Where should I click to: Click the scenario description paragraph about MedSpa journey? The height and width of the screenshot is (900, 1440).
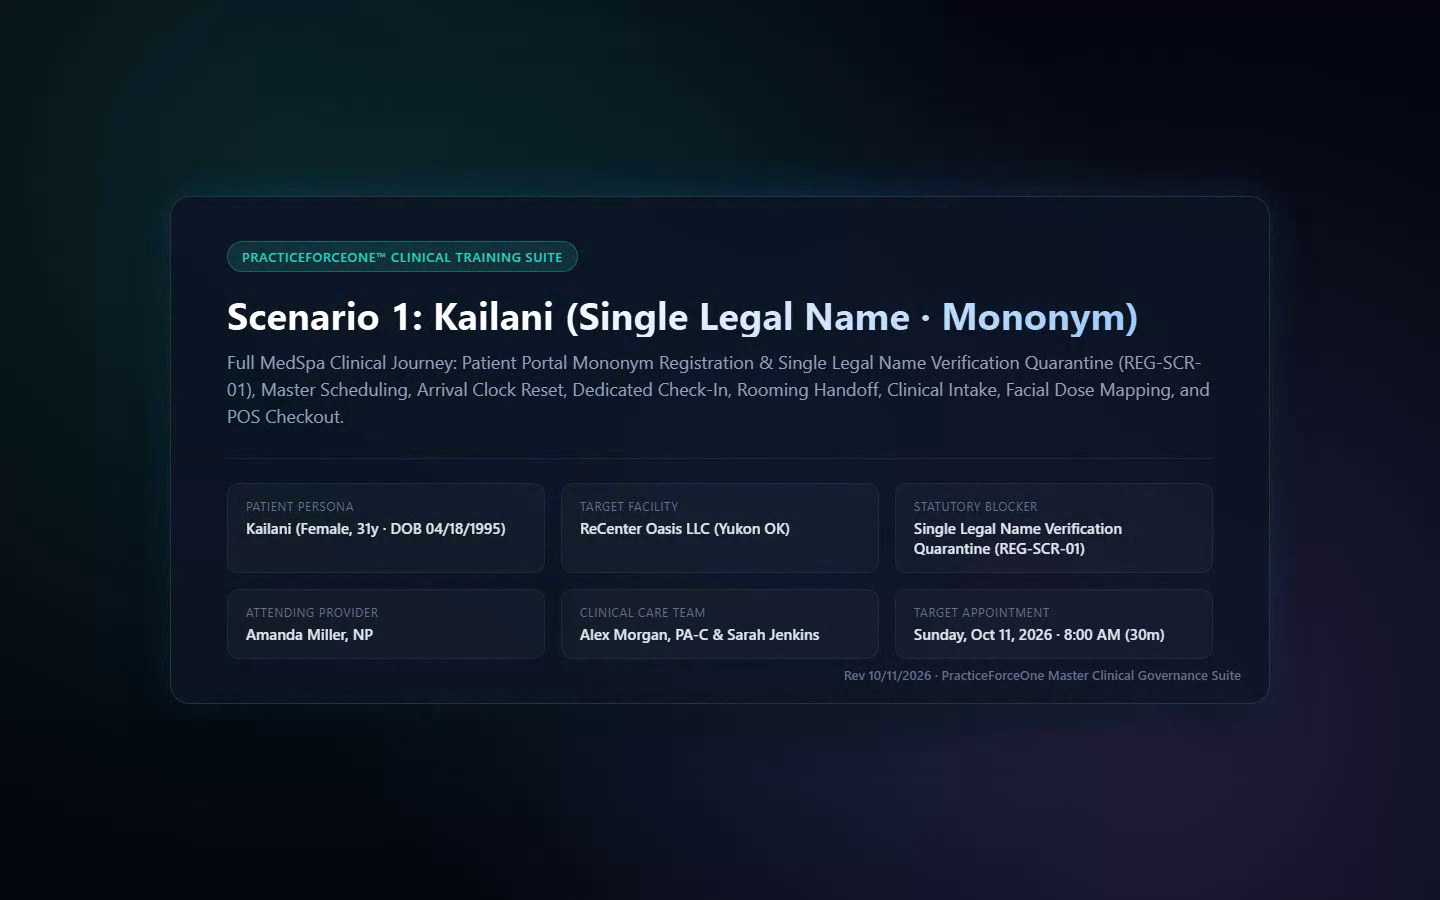point(720,390)
